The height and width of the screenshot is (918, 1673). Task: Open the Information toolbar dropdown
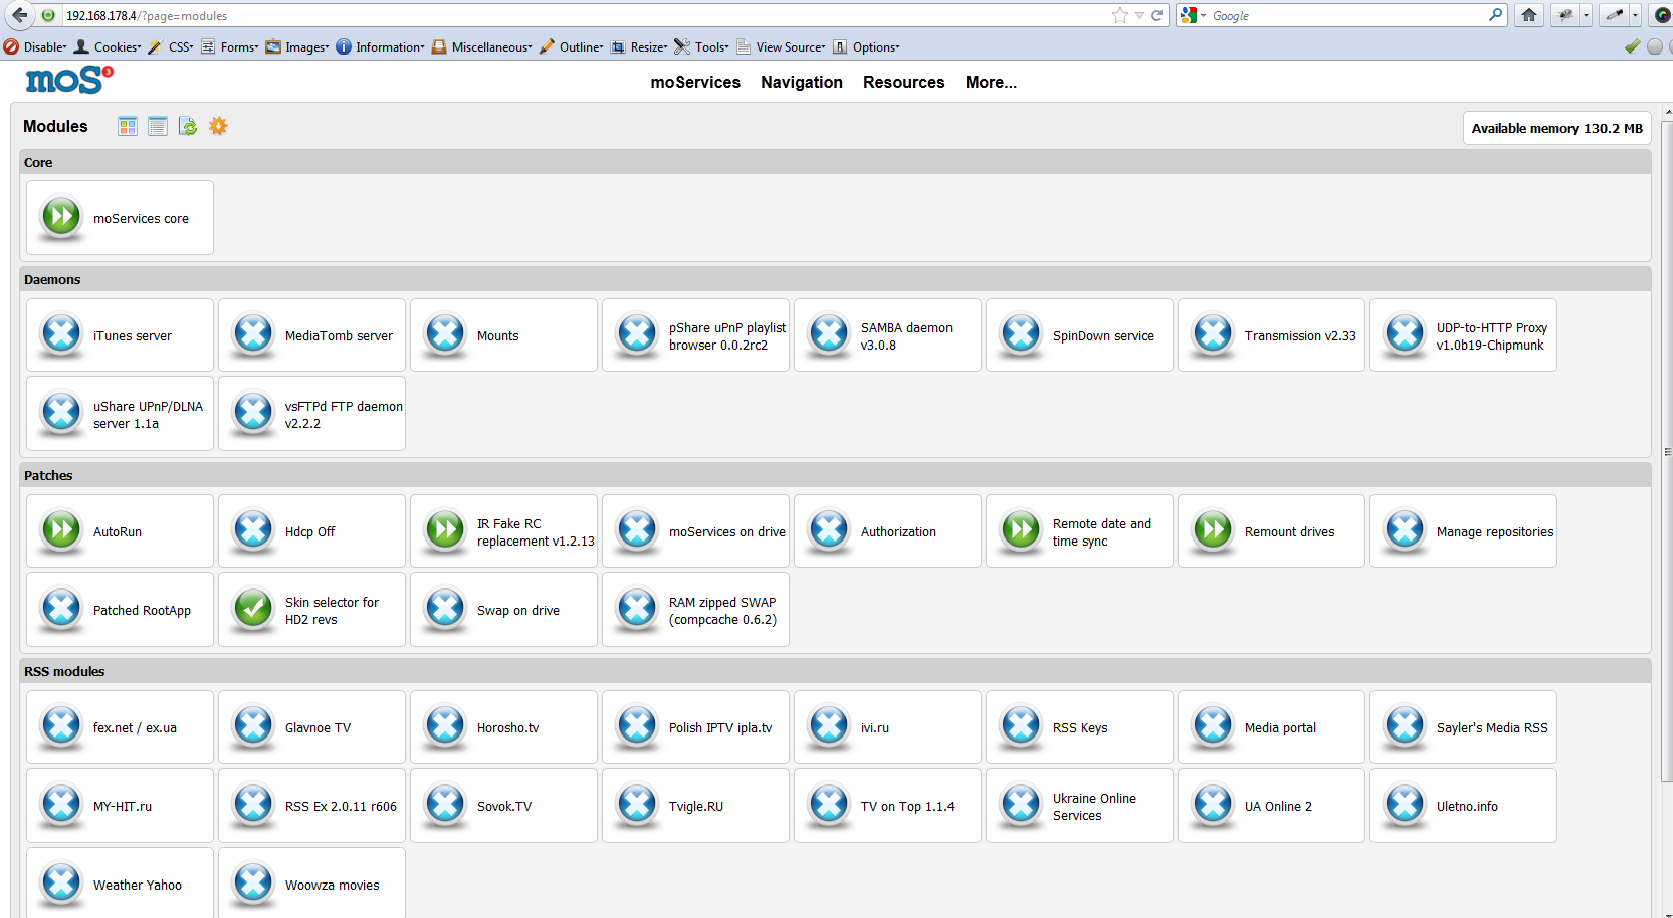point(380,47)
